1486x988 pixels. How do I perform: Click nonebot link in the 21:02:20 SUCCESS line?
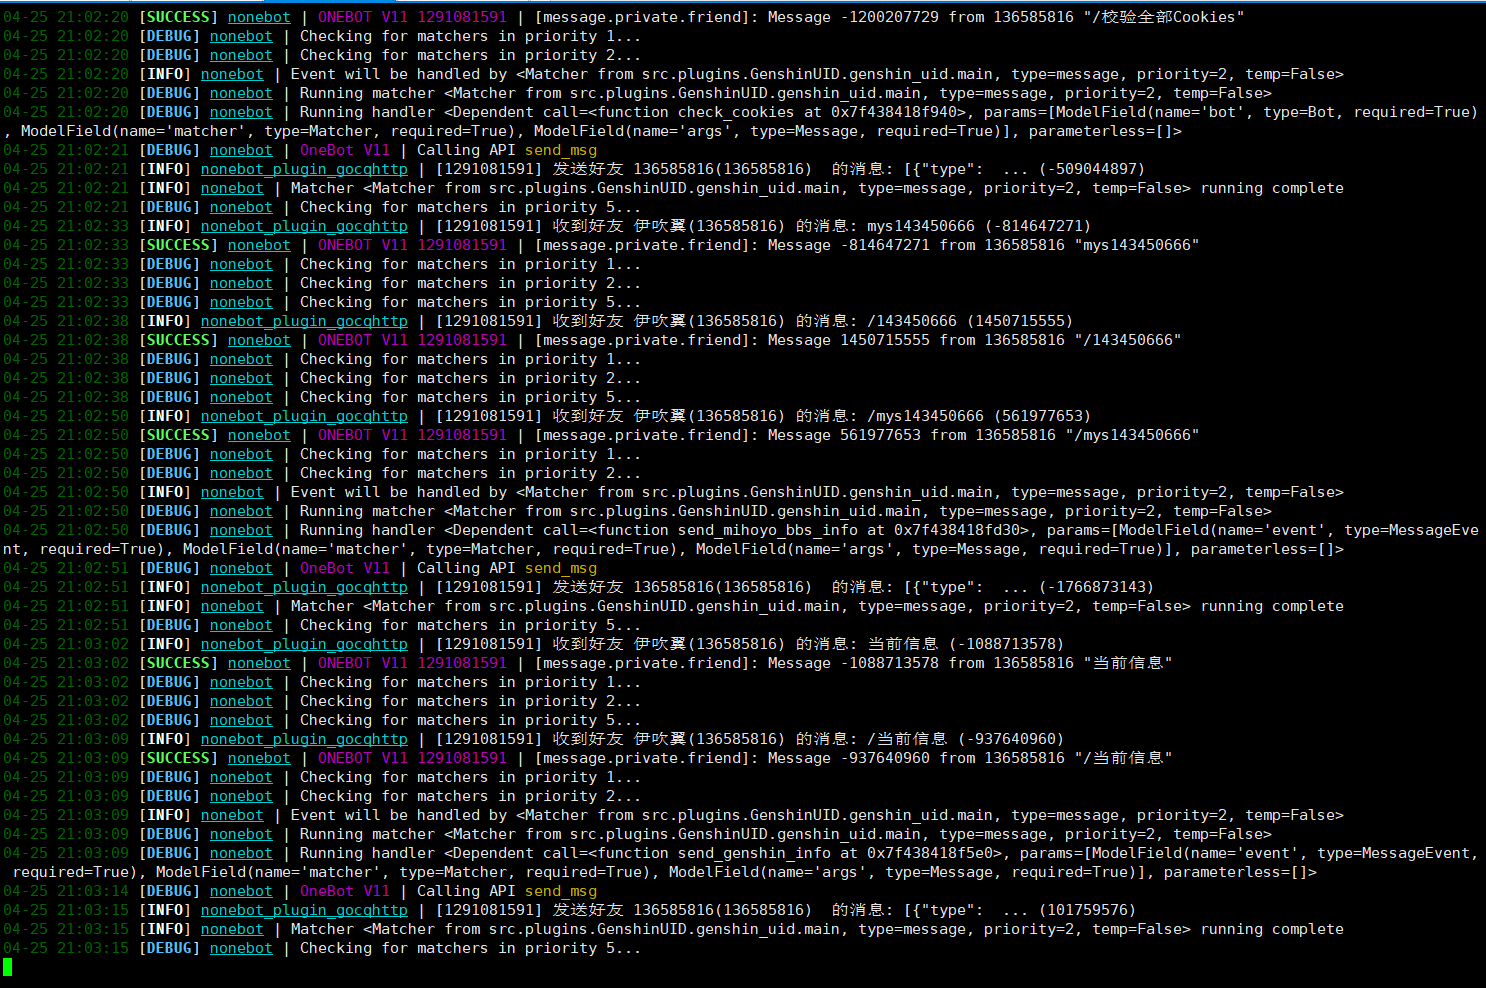pos(259,17)
